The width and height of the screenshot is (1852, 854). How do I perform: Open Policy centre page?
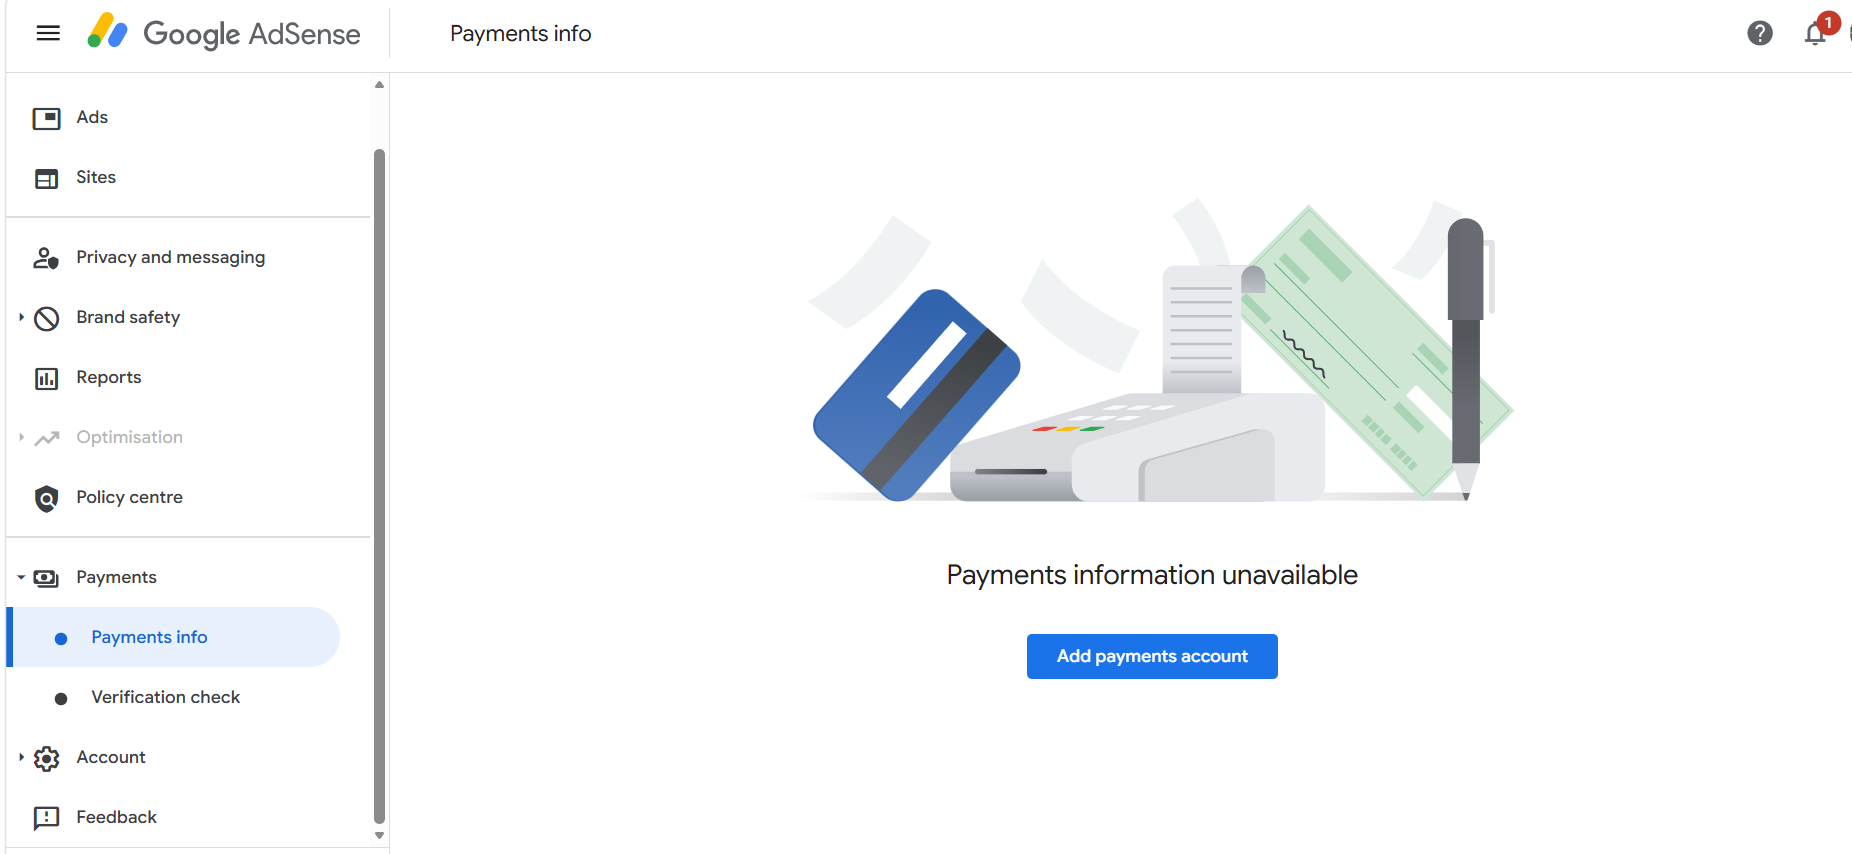tap(130, 497)
